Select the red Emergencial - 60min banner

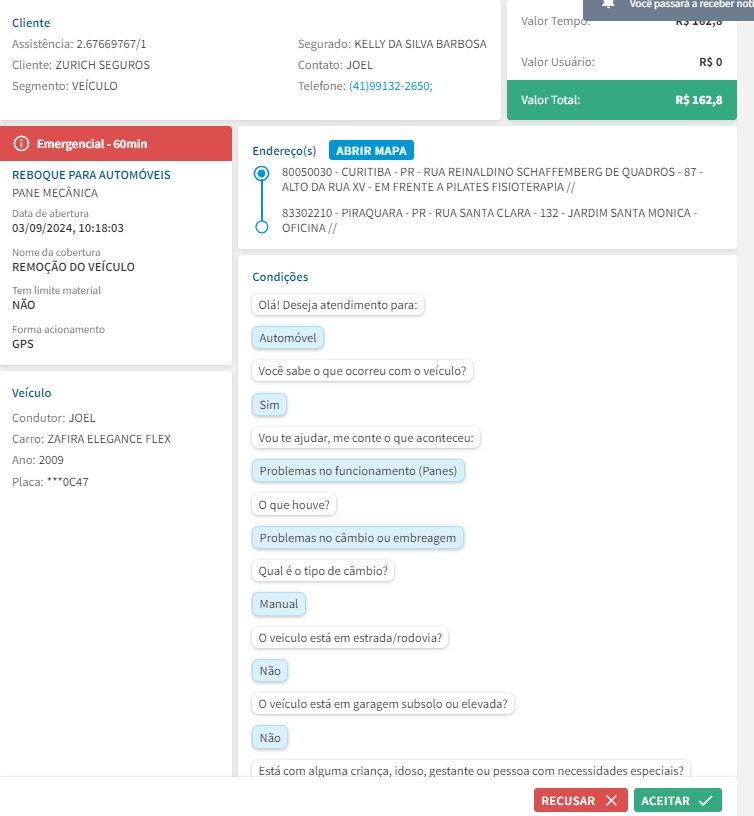click(x=116, y=144)
